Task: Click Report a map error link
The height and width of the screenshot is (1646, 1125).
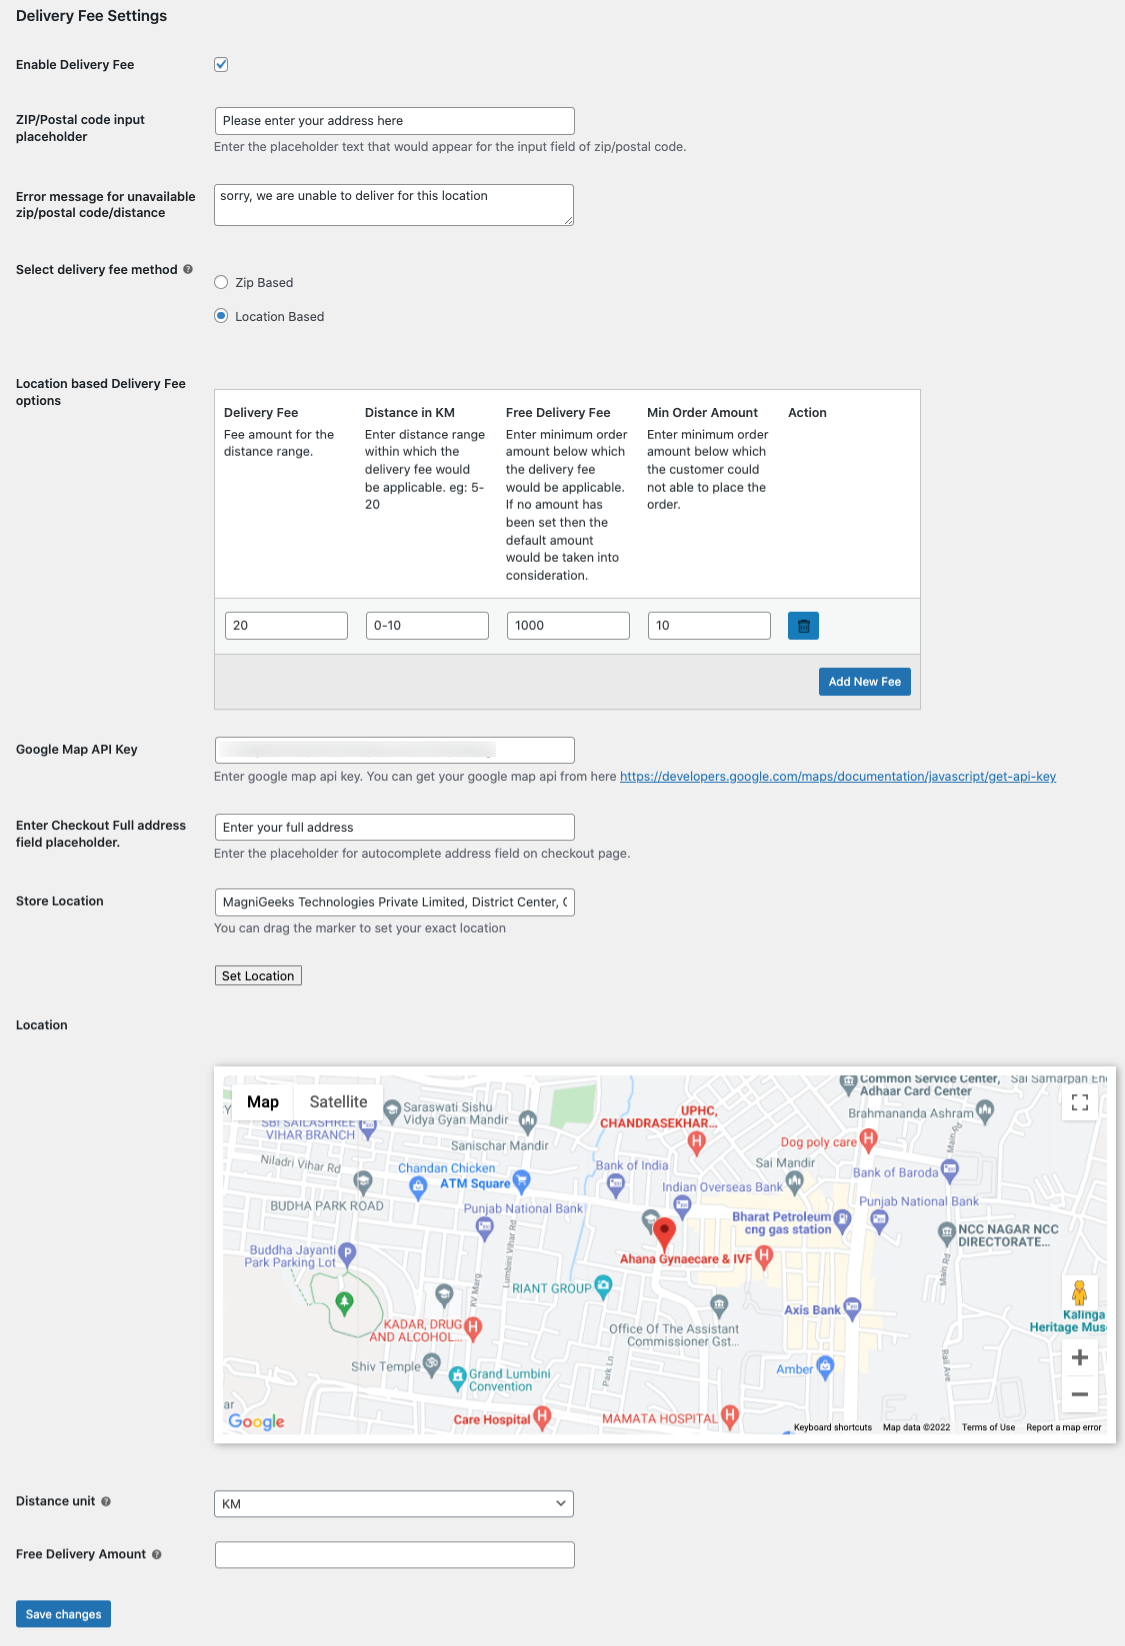Action: (1064, 1427)
